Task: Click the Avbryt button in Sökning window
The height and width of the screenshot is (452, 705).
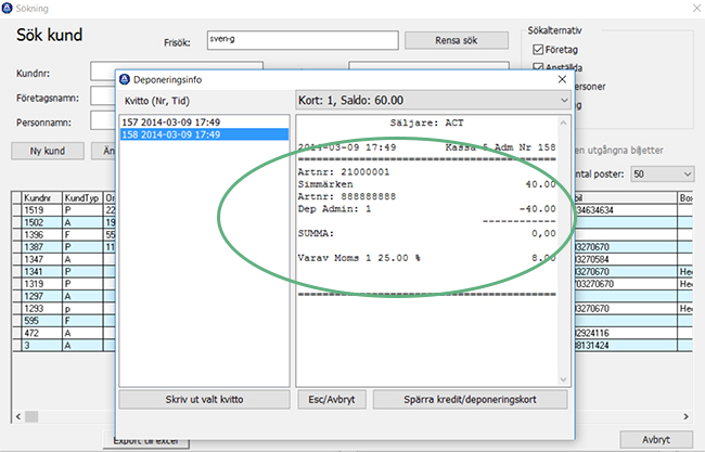Action: pos(656,439)
